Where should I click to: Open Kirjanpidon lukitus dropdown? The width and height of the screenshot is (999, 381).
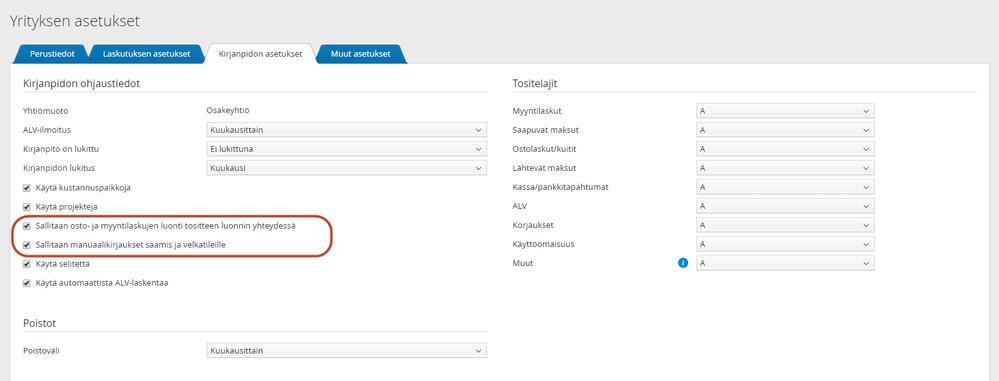347,168
